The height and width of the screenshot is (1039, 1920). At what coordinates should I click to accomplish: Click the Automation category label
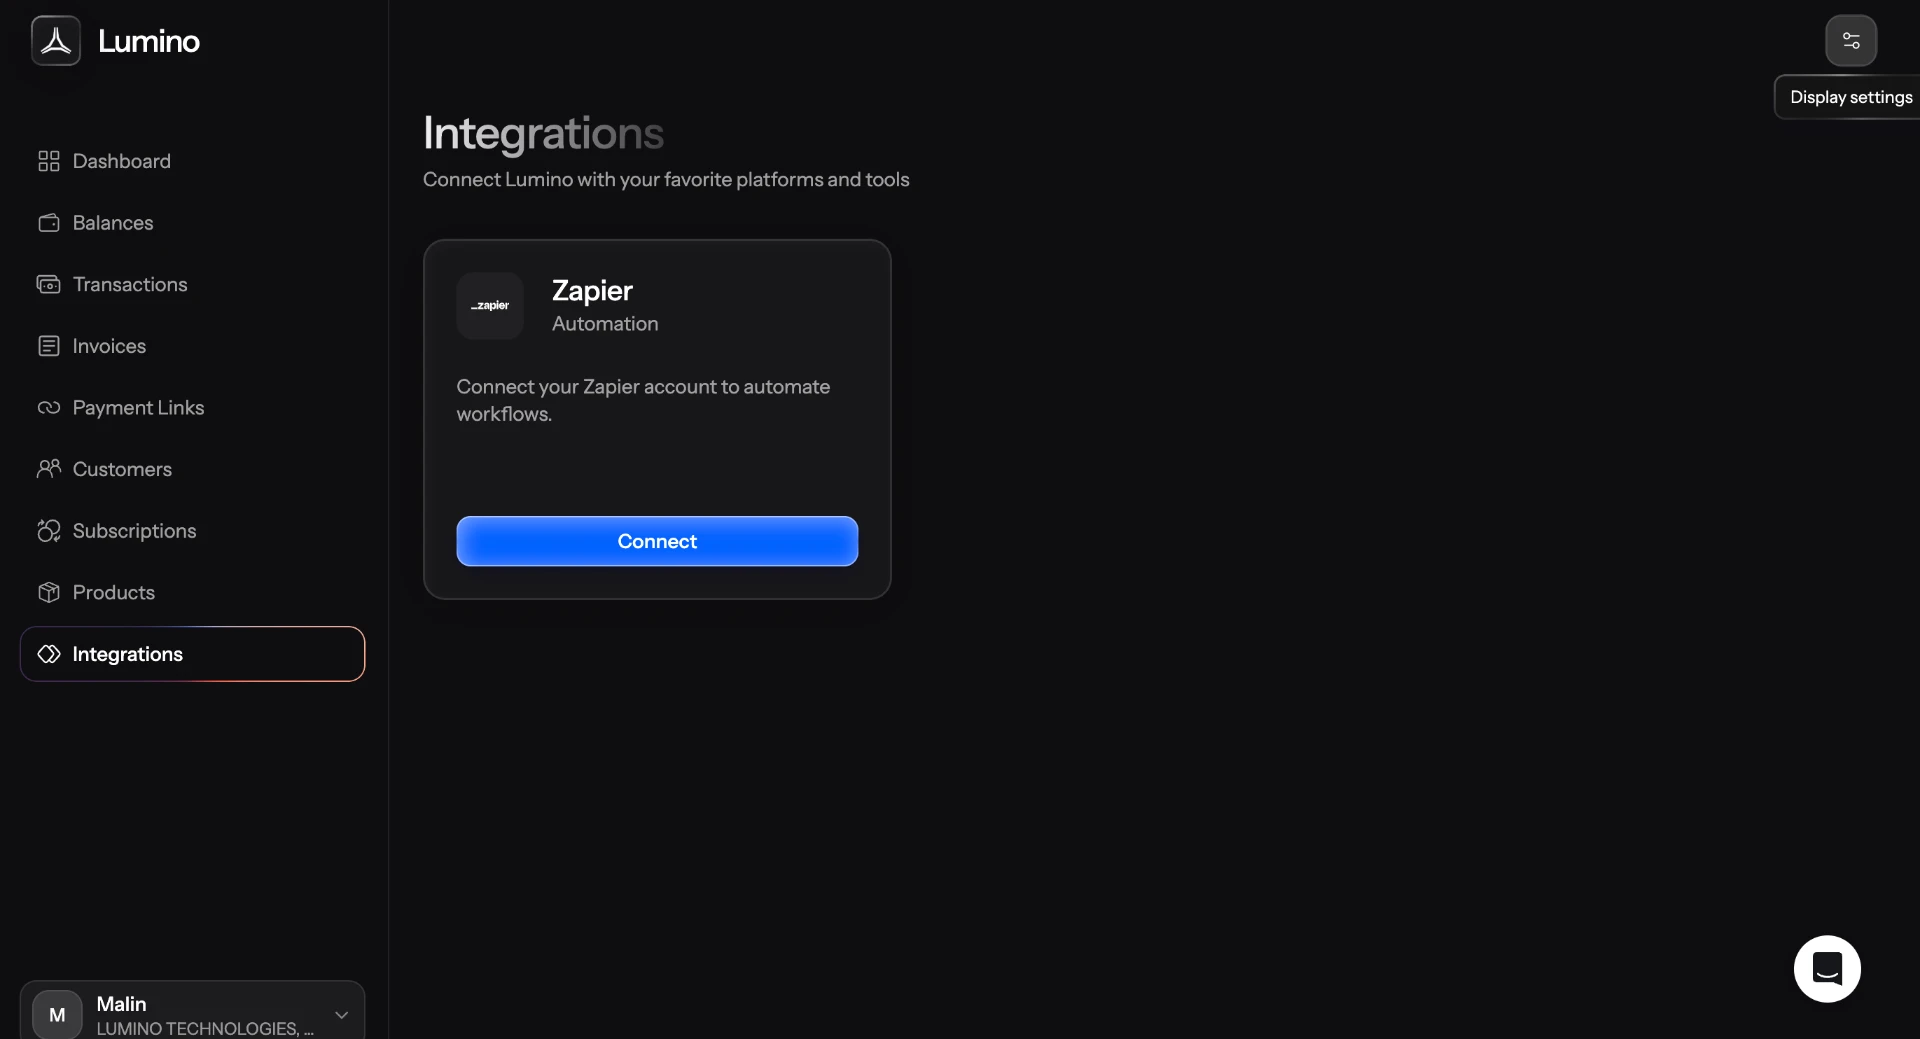(605, 324)
